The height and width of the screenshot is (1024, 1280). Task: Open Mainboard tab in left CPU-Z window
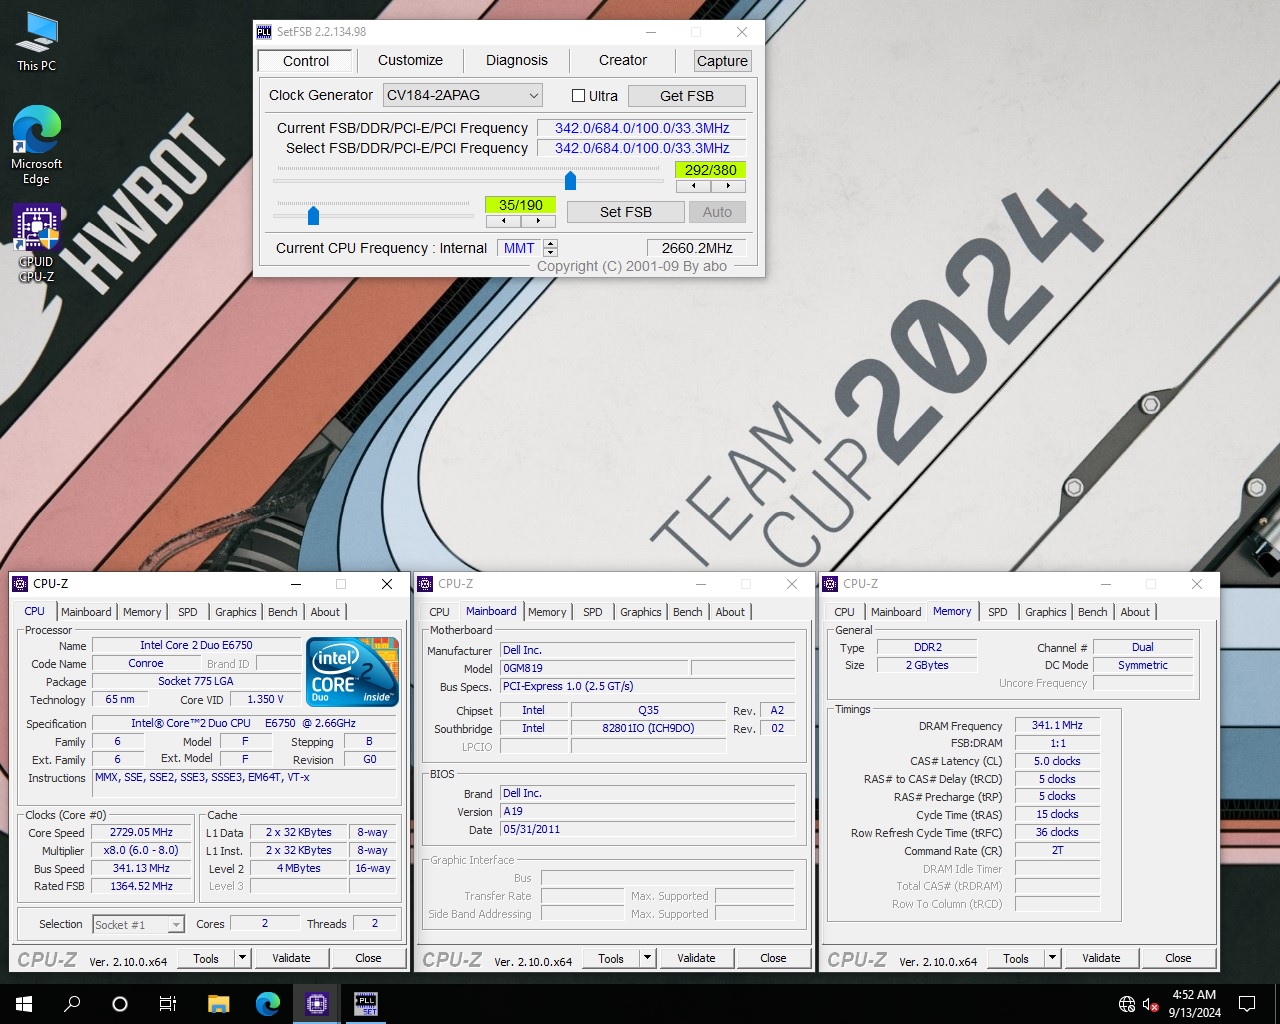pyautogui.click(x=86, y=612)
